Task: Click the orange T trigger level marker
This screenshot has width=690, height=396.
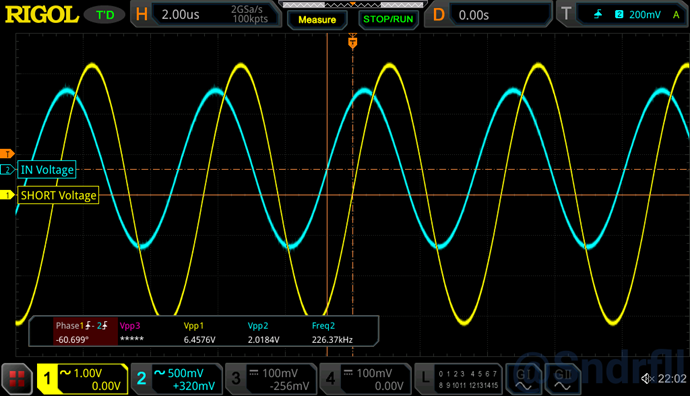Action: pos(7,154)
